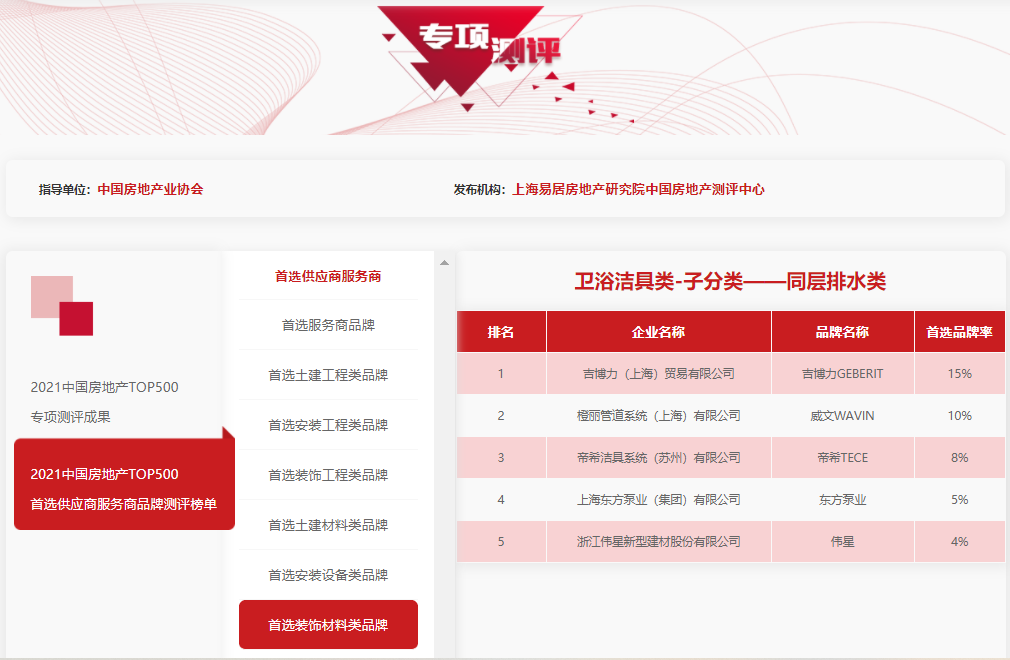Viewport: 1010px width, 660px height.
Task: Click the 10% rate cell
Action: [x=960, y=415]
